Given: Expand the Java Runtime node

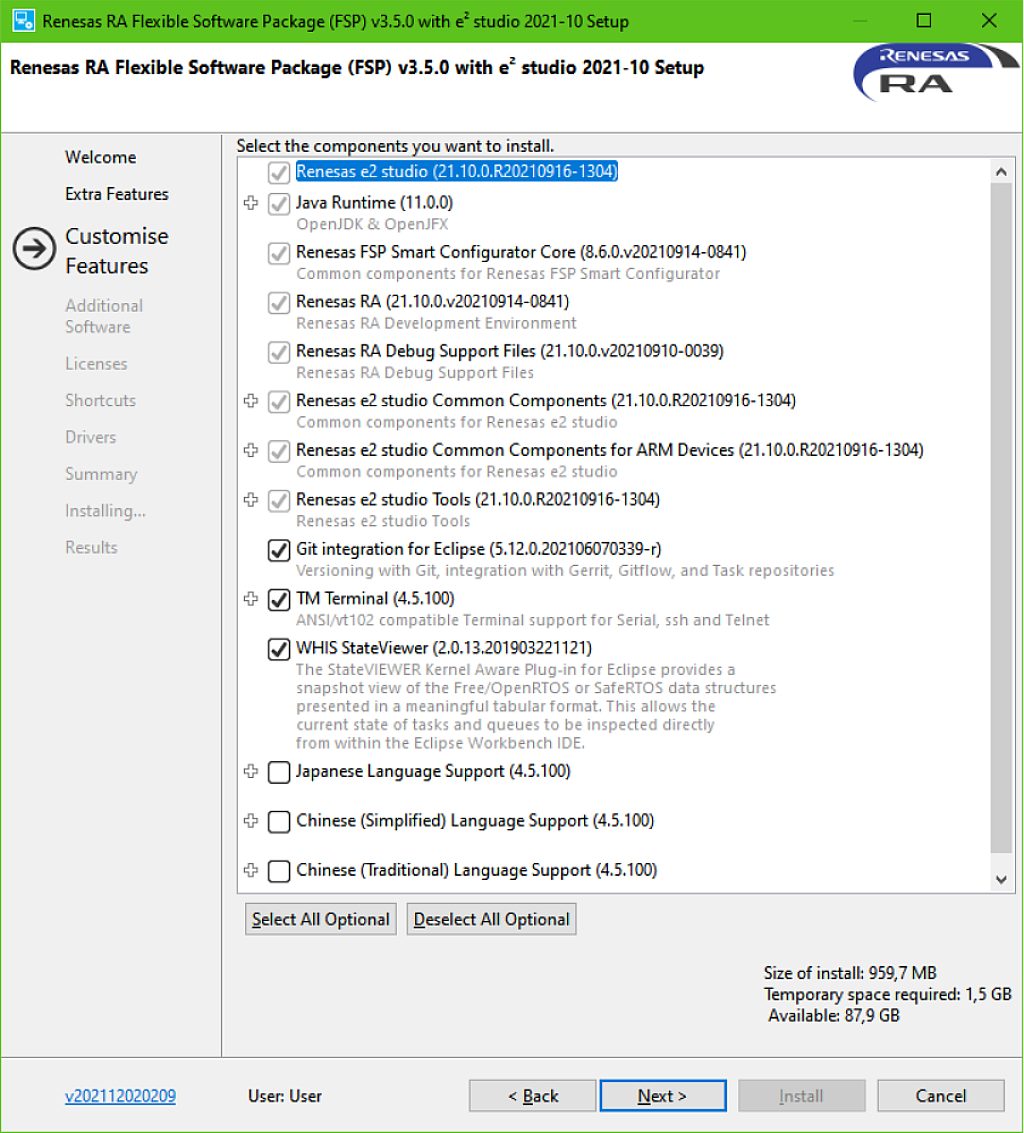Looking at the screenshot, I should (x=251, y=203).
